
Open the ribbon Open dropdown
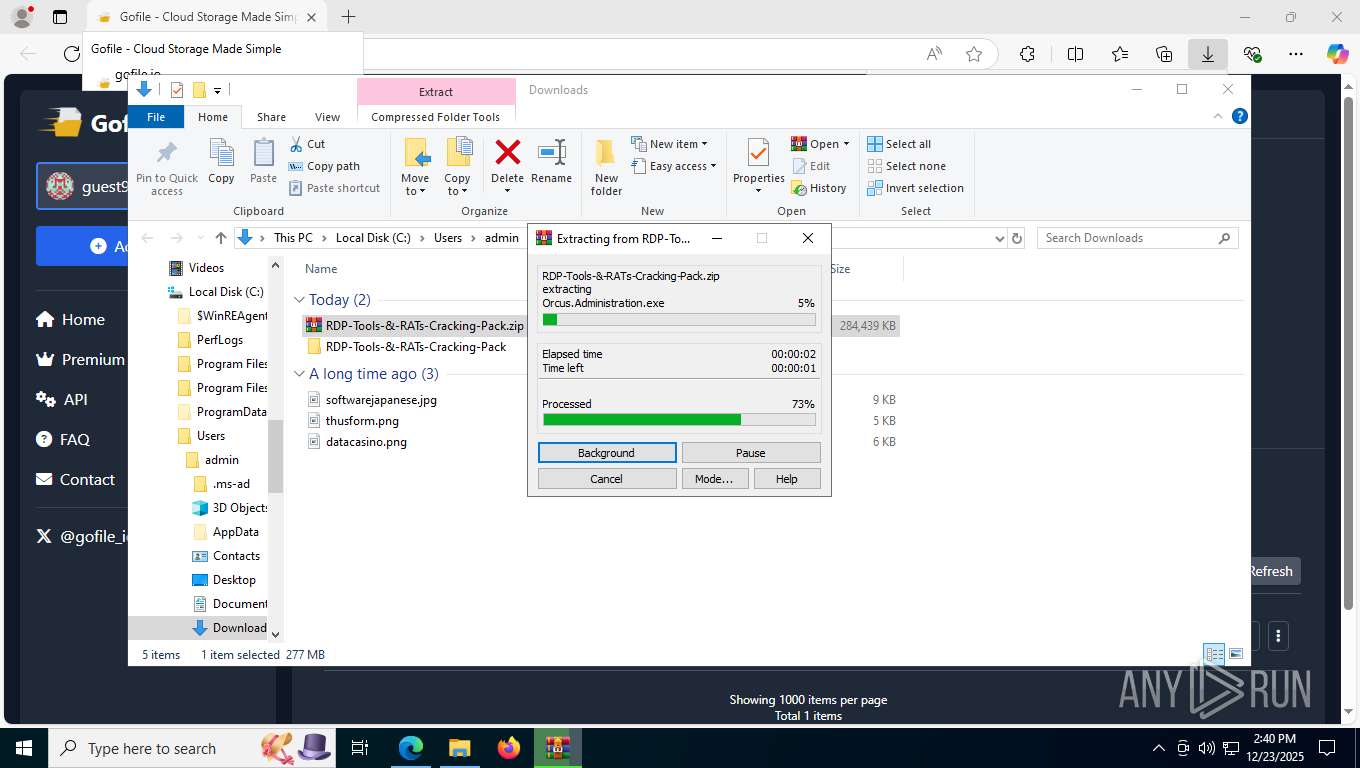click(820, 144)
